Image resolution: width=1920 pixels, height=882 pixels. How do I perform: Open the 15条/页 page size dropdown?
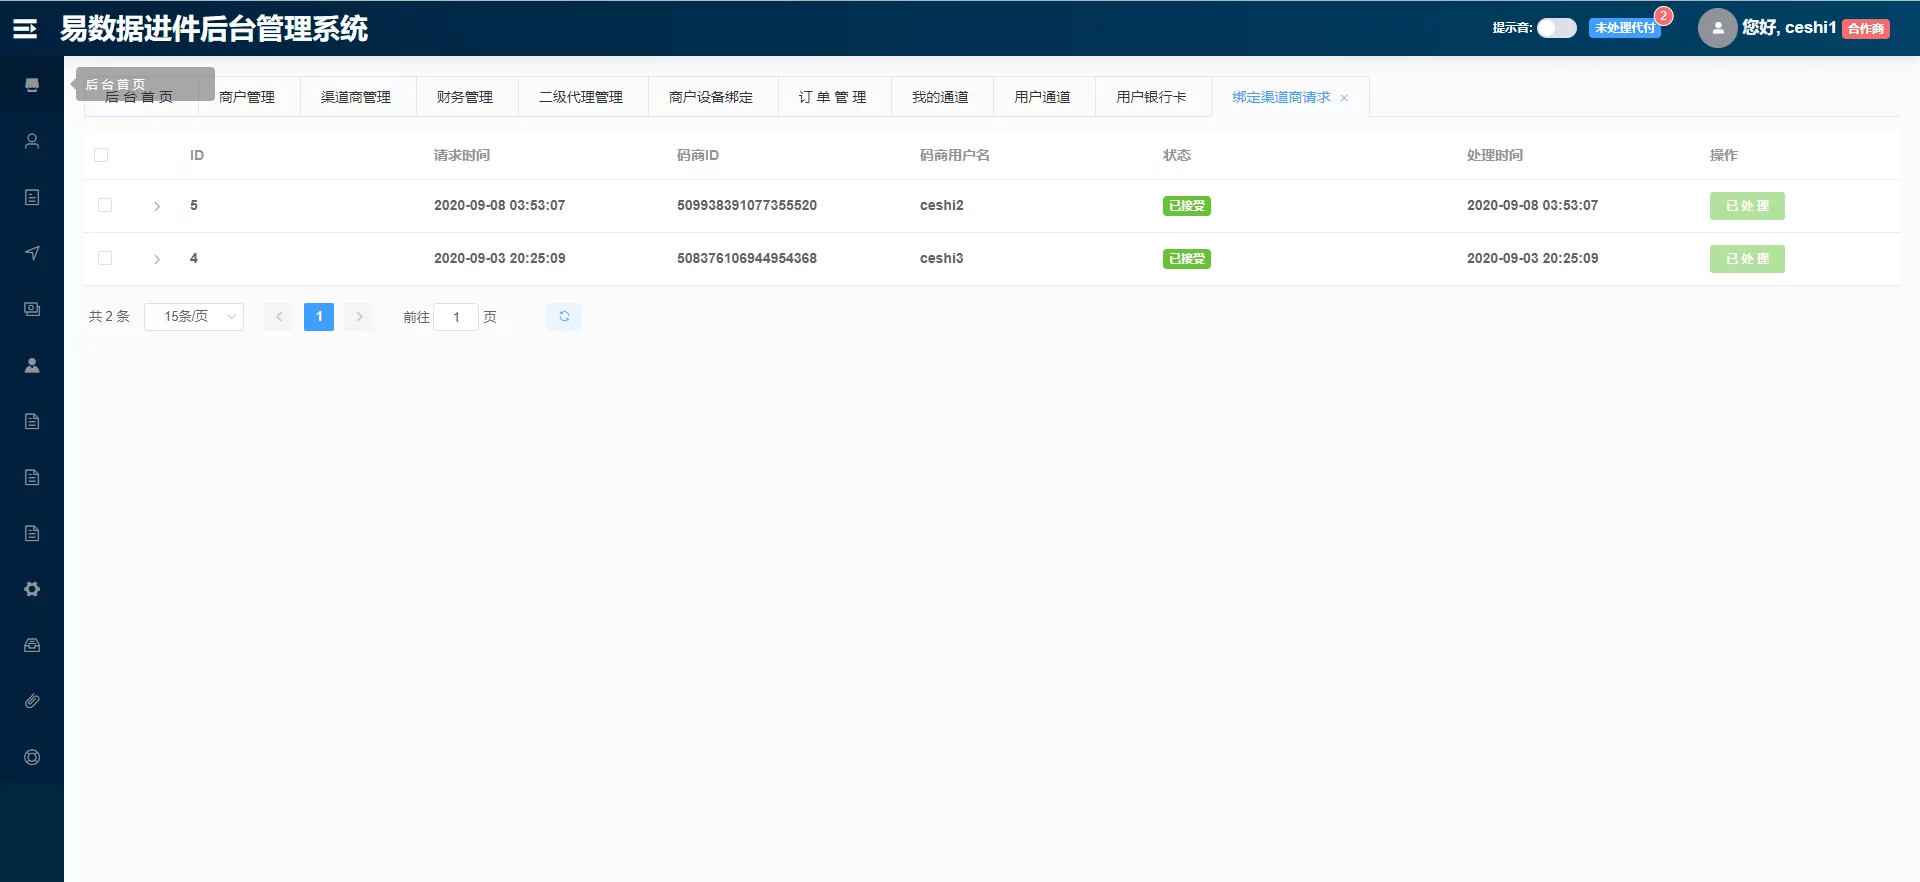[x=194, y=317]
